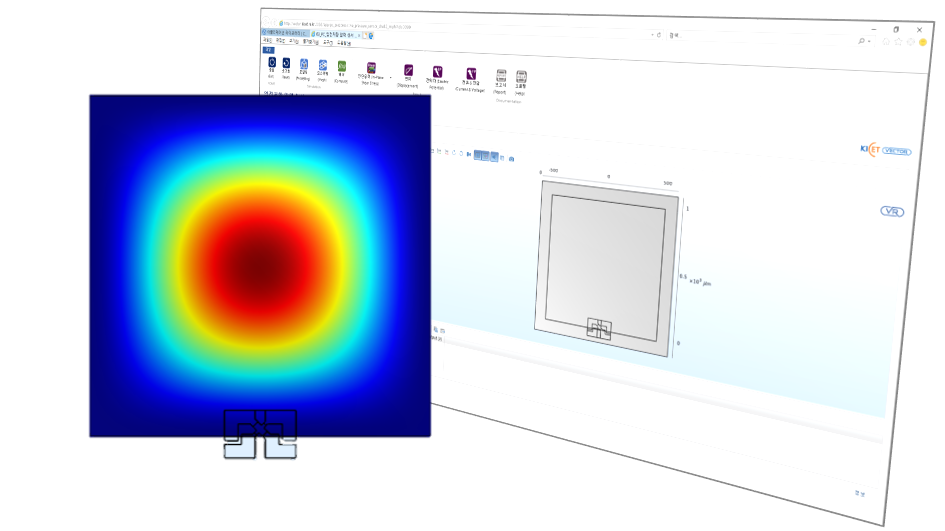The height and width of the screenshot is (531, 945).
Task: Click the VR button on the right
Action: [x=892, y=211]
